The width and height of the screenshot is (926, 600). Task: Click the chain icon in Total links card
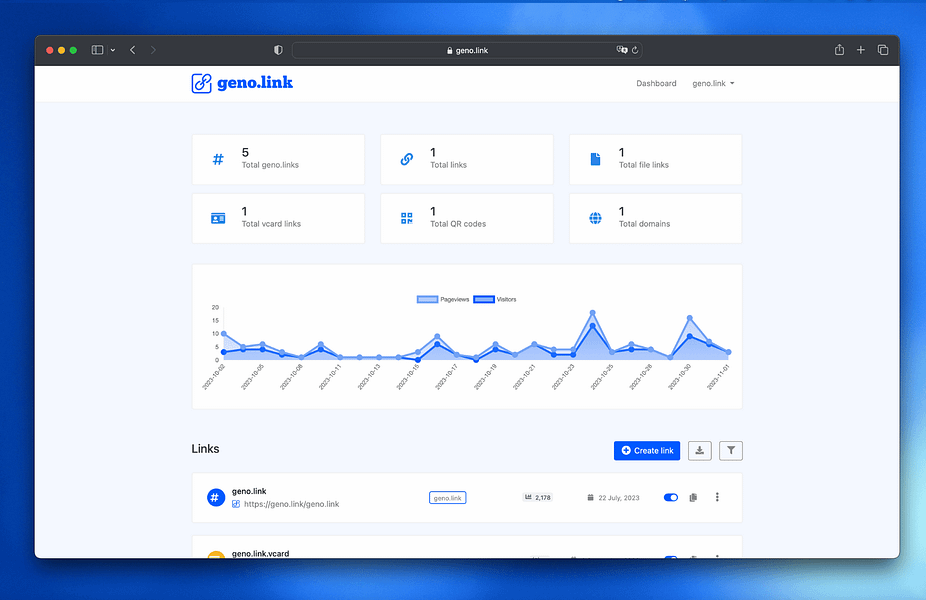tap(406, 159)
